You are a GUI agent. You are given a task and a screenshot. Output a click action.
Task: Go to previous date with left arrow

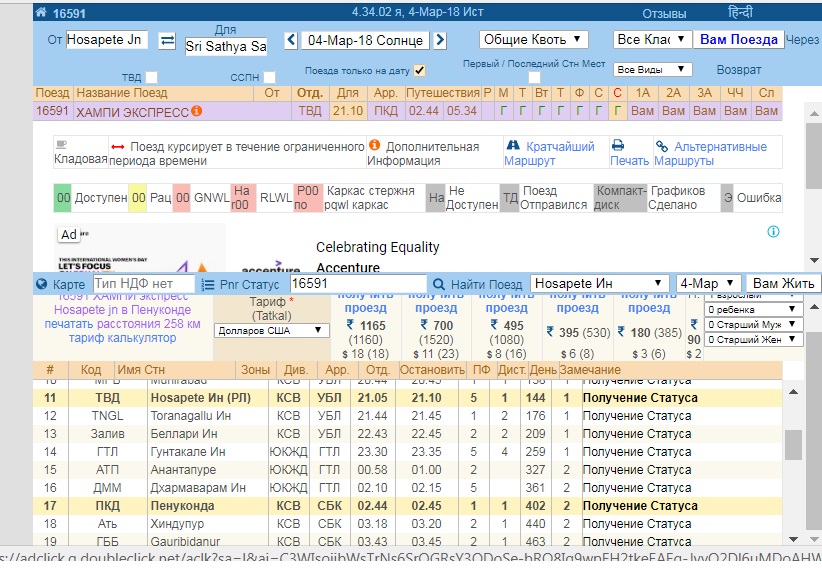click(x=291, y=41)
